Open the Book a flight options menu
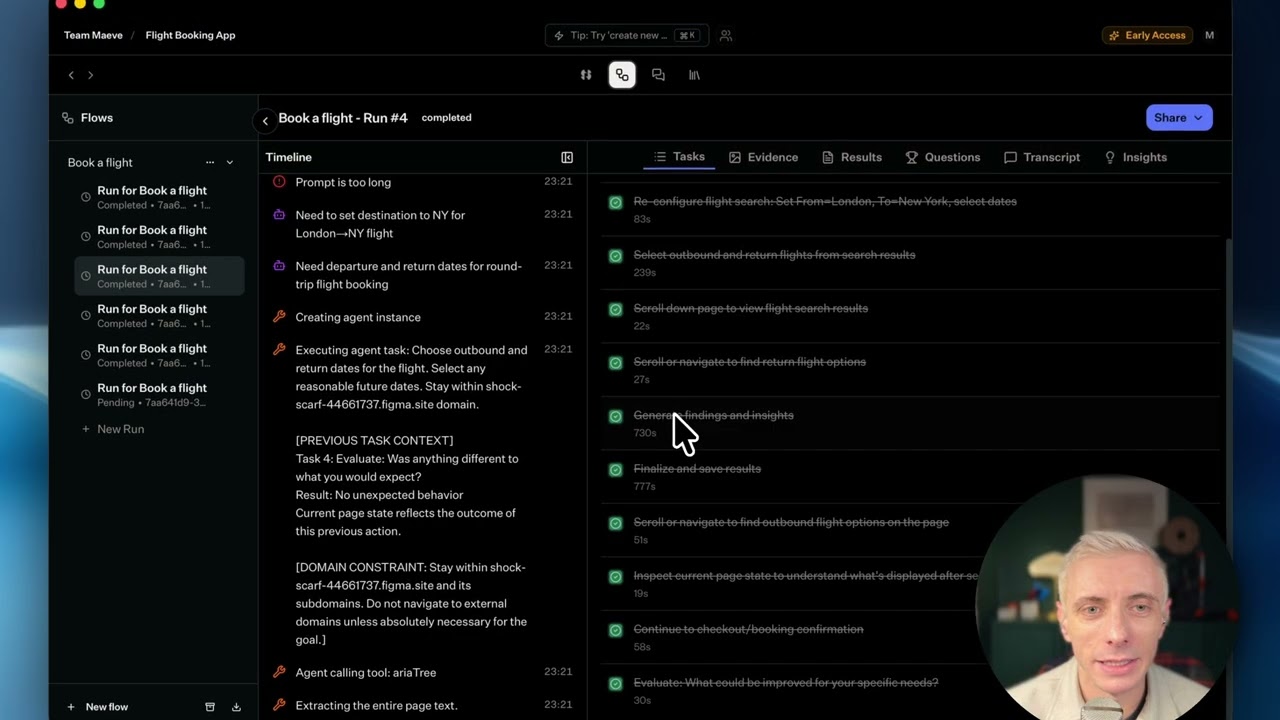This screenshot has width=1280, height=720. pyautogui.click(x=210, y=162)
